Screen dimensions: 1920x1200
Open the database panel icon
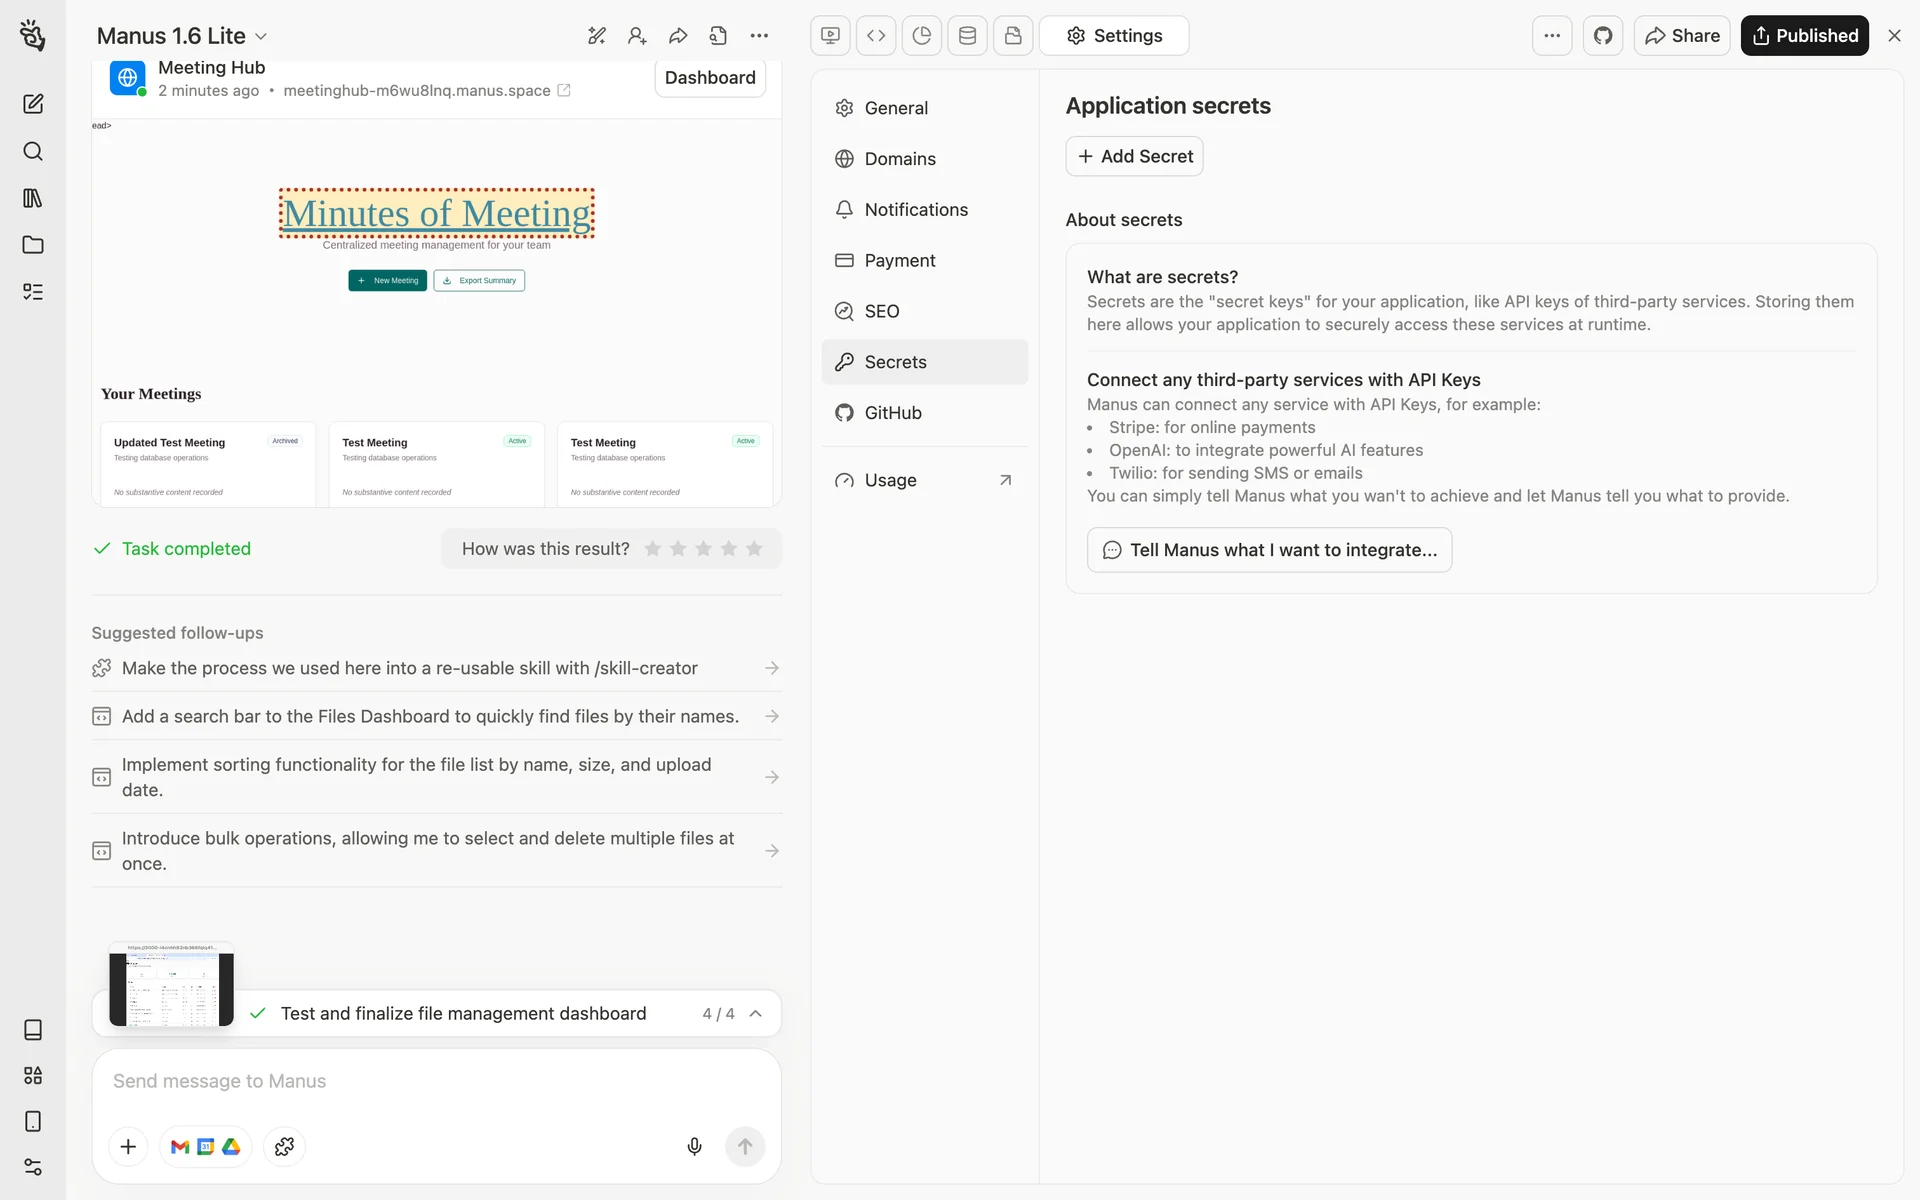[x=967, y=36]
